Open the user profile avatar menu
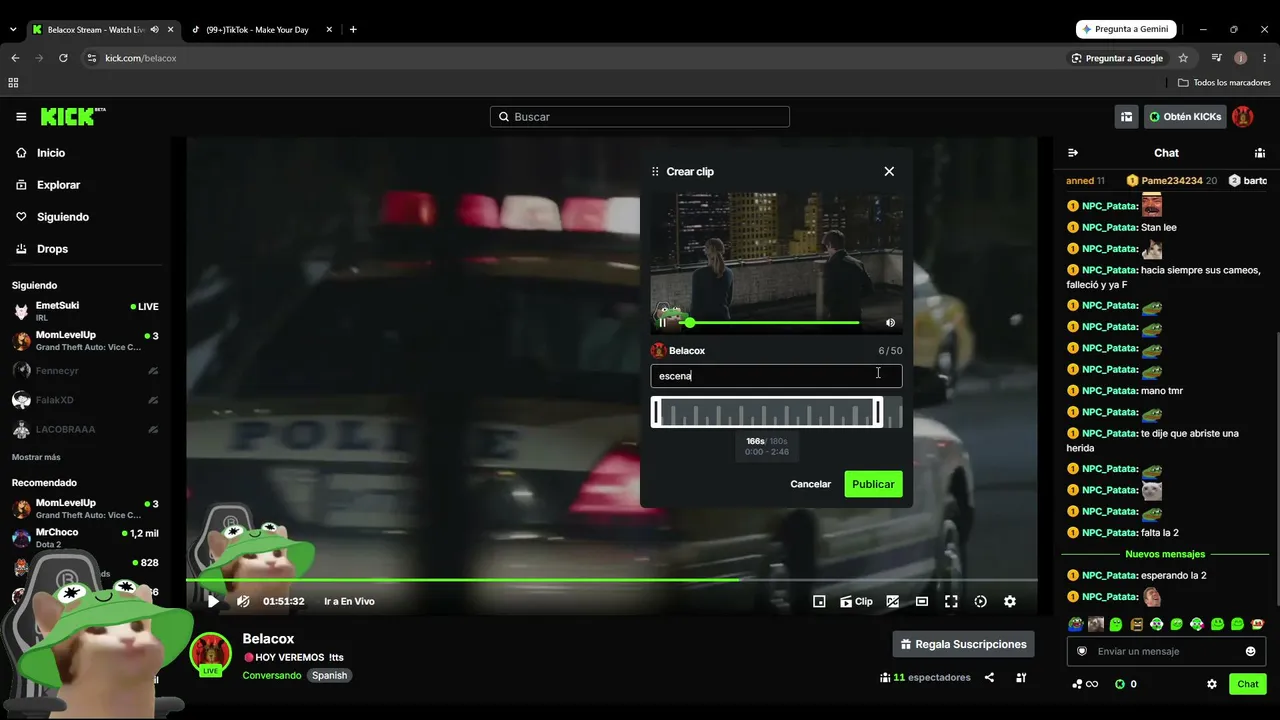Viewport: 1280px width, 720px height. coord(1243,117)
